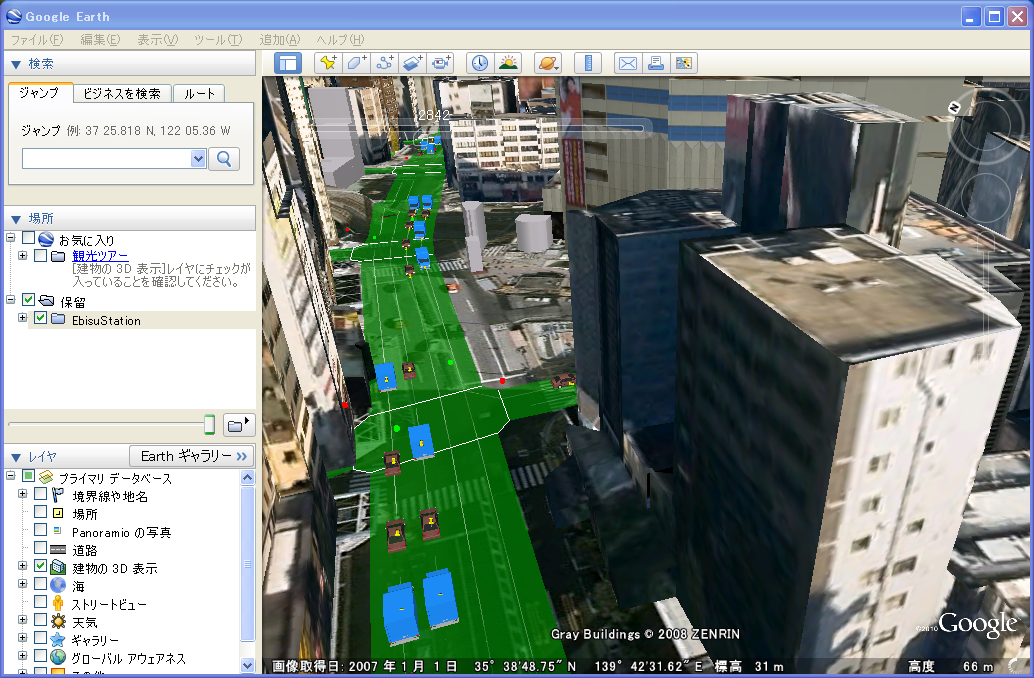The image size is (1034, 678).
Task: Click the building icon beside 建物の 3D 表示
Action: 58,567
